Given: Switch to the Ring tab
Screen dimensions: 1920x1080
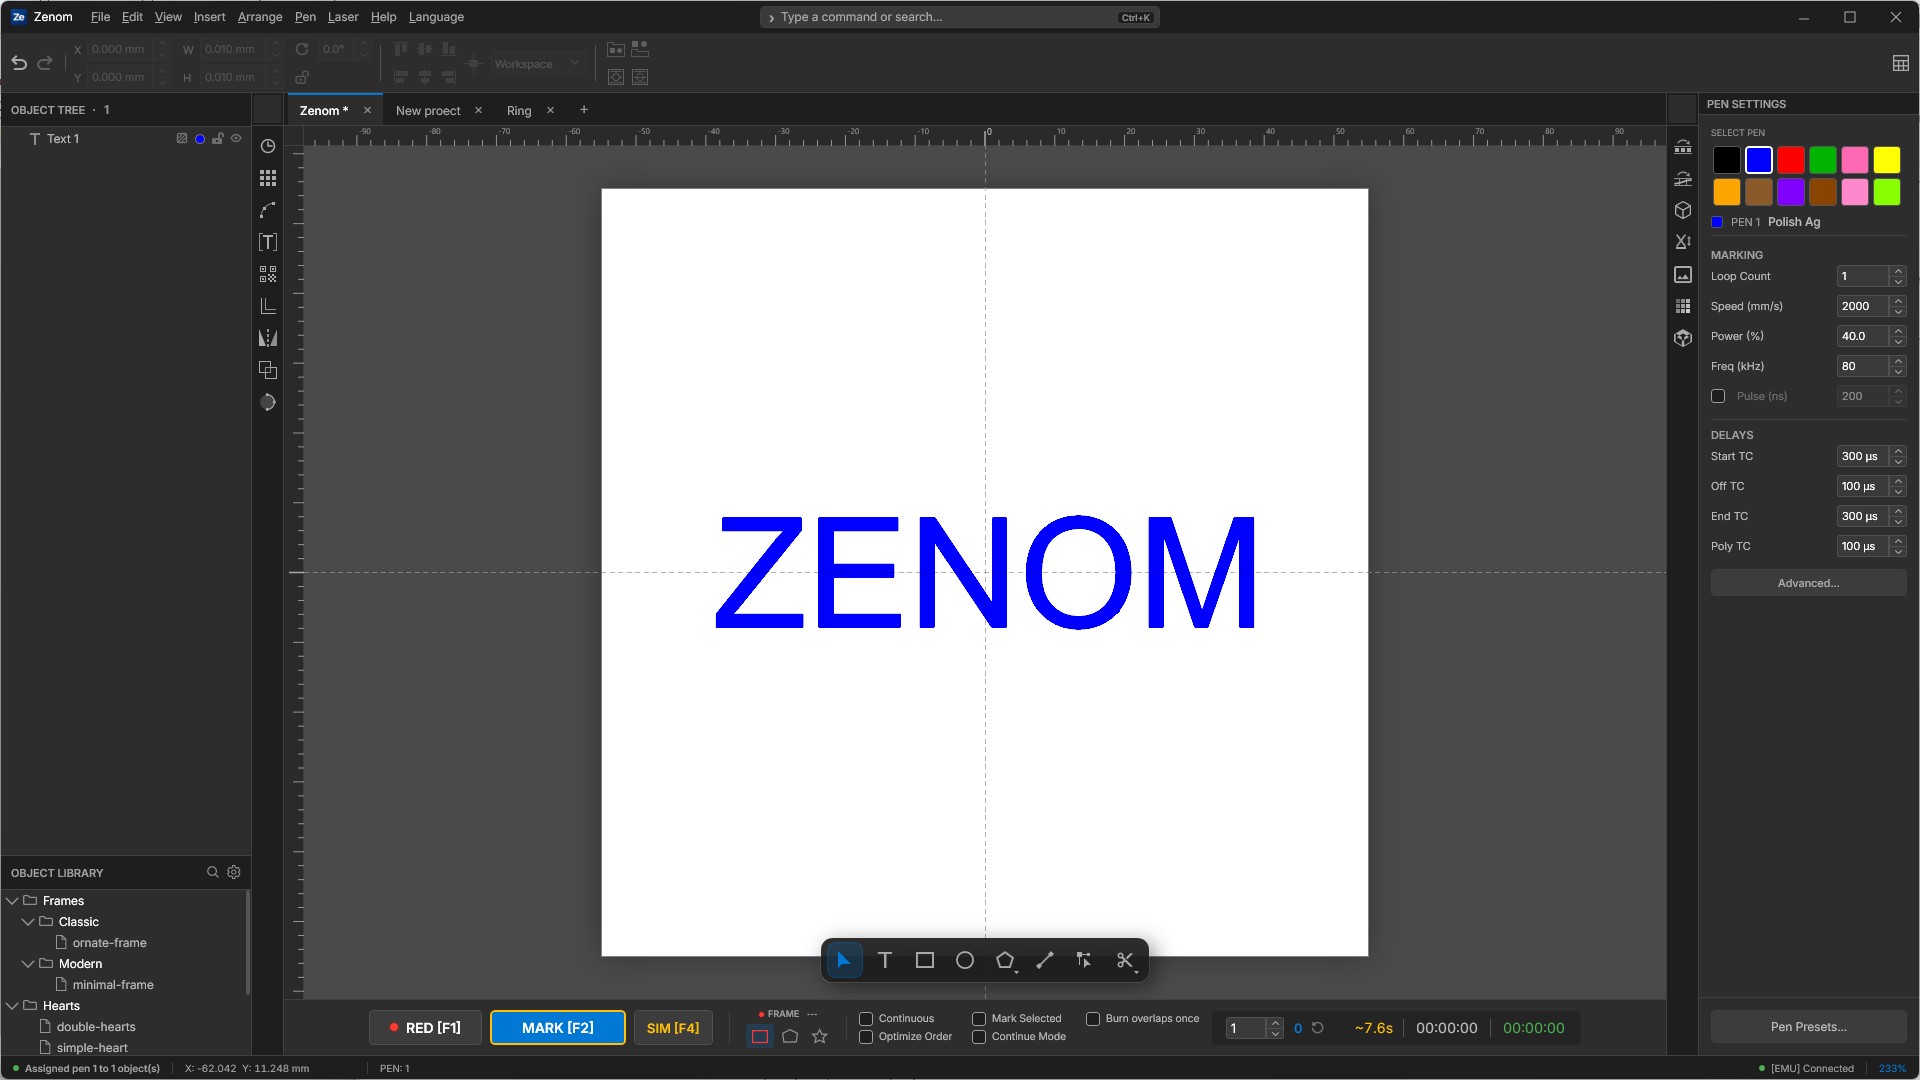Looking at the screenshot, I should tap(519, 111).
